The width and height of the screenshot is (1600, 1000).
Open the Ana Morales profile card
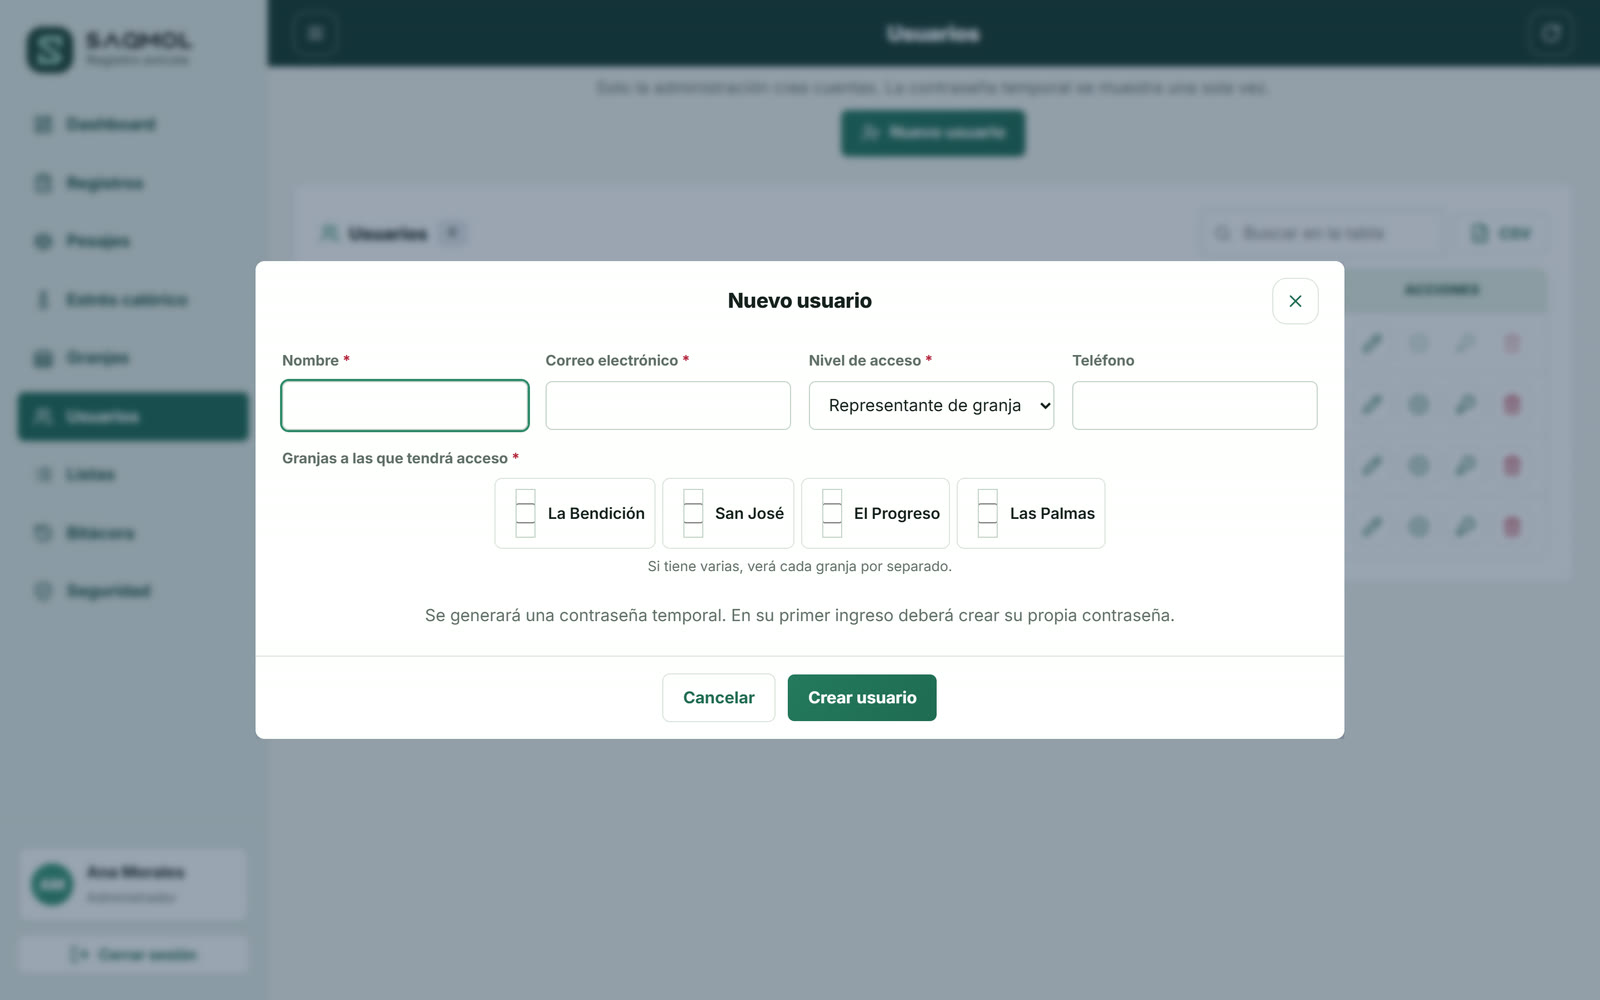(x=133, y=885)
